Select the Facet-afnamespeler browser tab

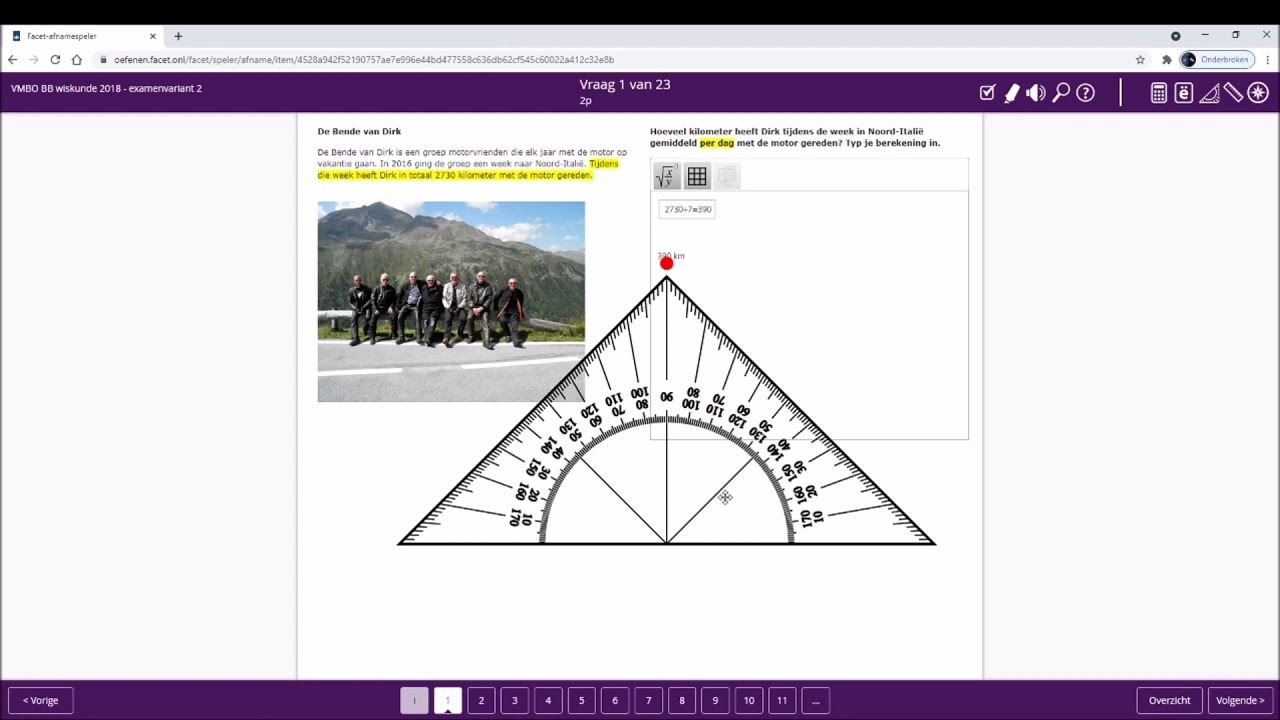(84, 36)
